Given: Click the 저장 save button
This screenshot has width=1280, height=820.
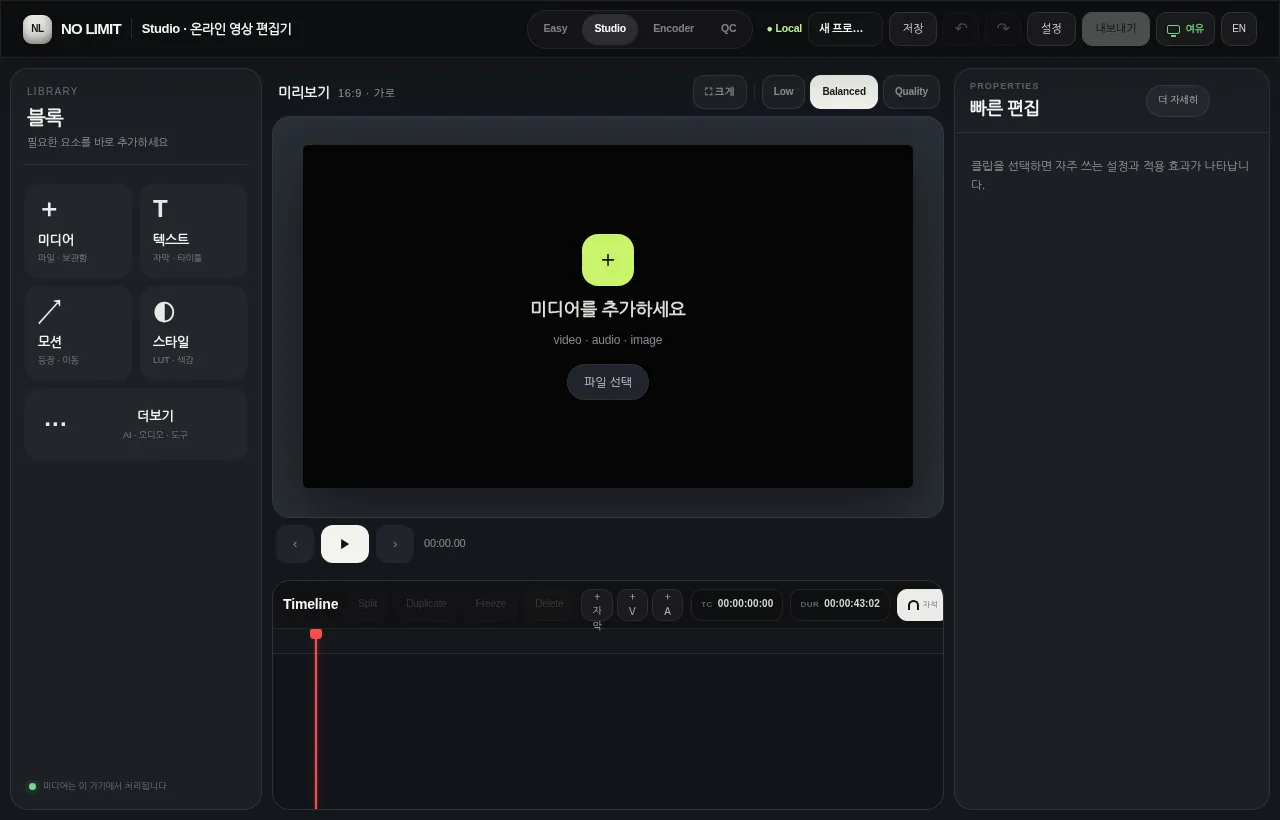Looking at the screenshot, I should tap(913, 29).
